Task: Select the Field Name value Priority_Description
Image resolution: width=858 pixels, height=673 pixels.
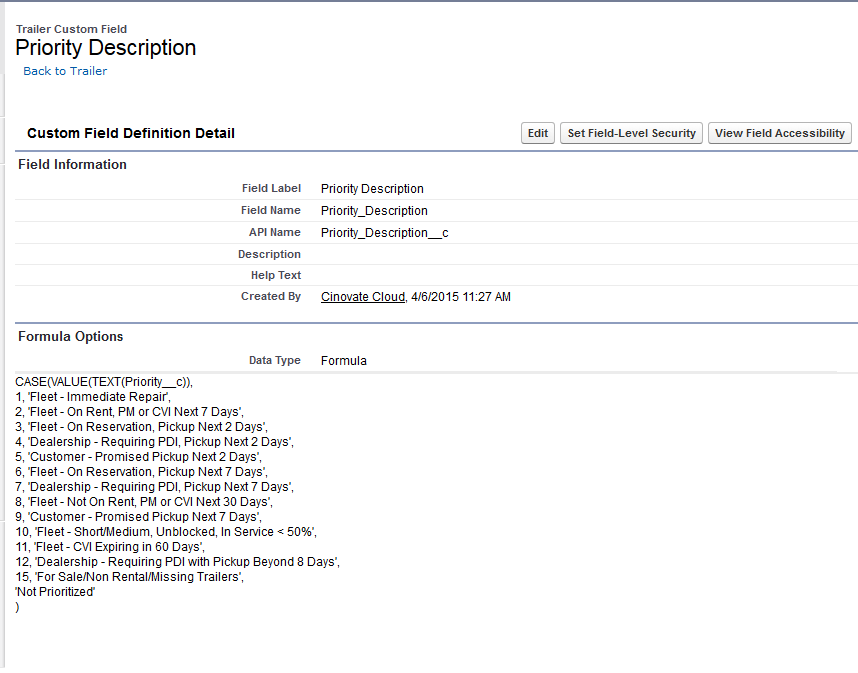Action: coord(374,211)
